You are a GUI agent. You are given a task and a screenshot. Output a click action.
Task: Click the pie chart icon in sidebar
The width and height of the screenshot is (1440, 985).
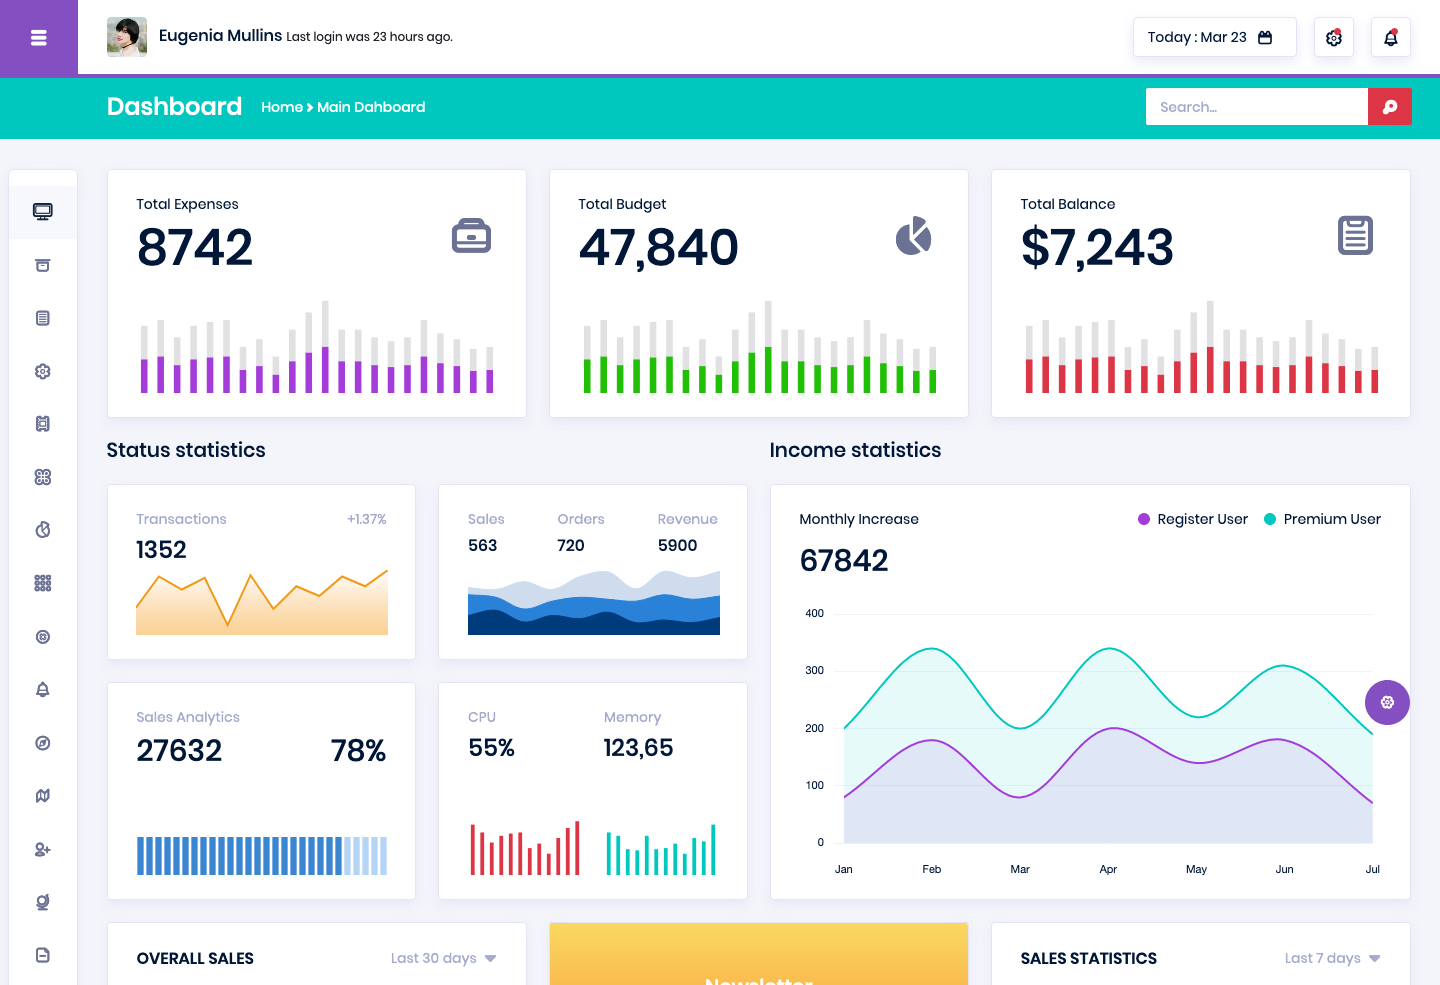click(43, 530)
